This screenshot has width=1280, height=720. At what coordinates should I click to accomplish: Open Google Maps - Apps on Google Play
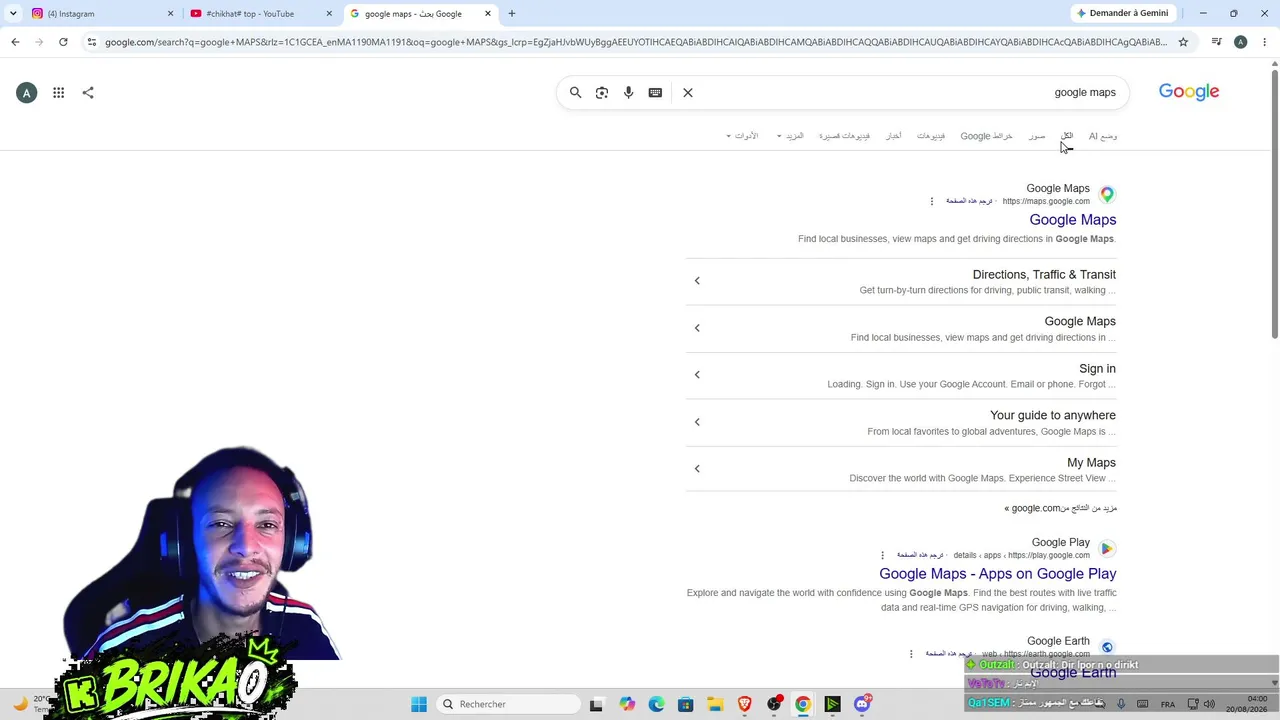[x=997, y=574]
